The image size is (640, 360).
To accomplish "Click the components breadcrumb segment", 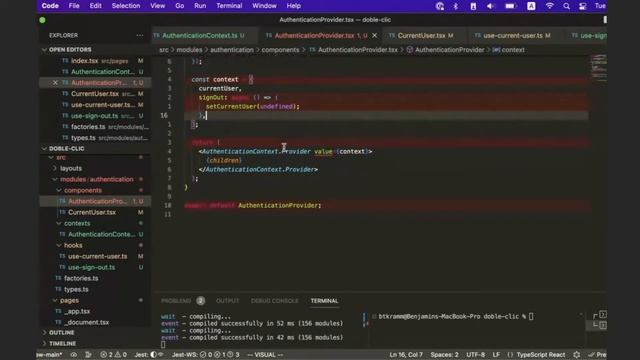I will [280, 50].
